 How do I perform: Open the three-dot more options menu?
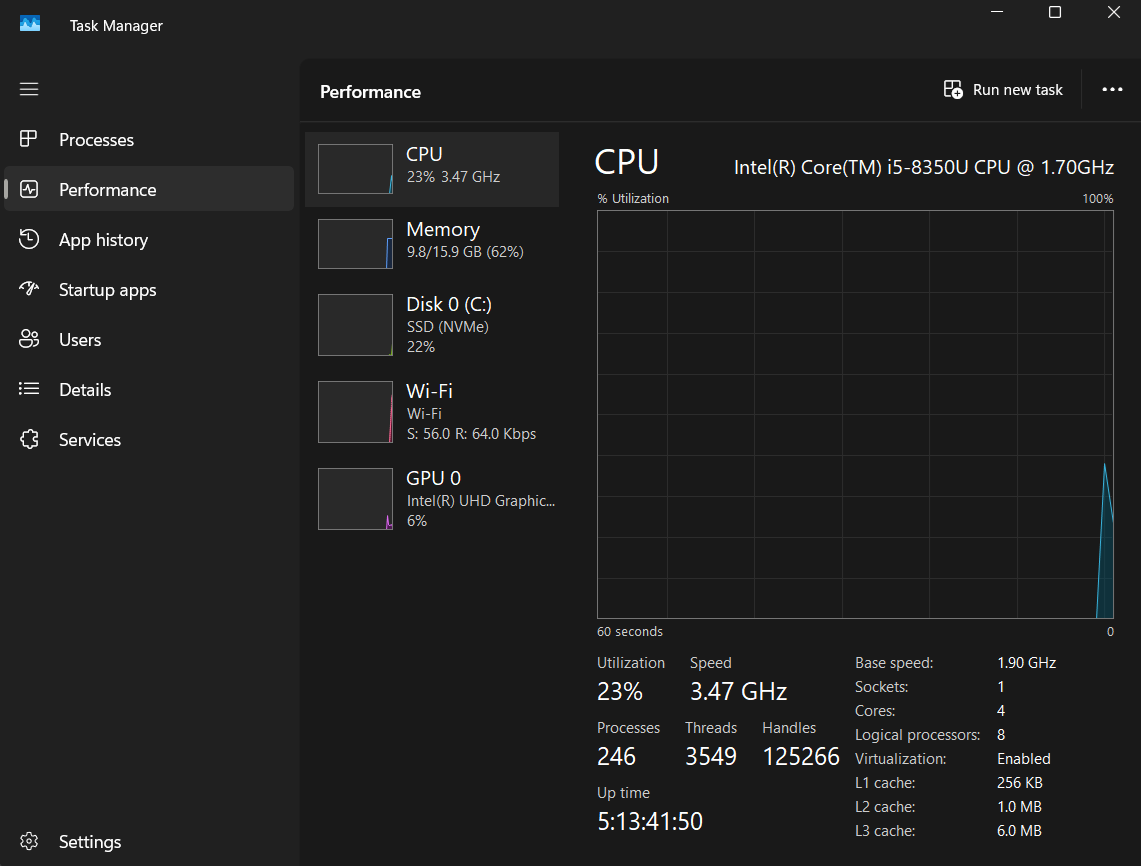point(1112,90)
